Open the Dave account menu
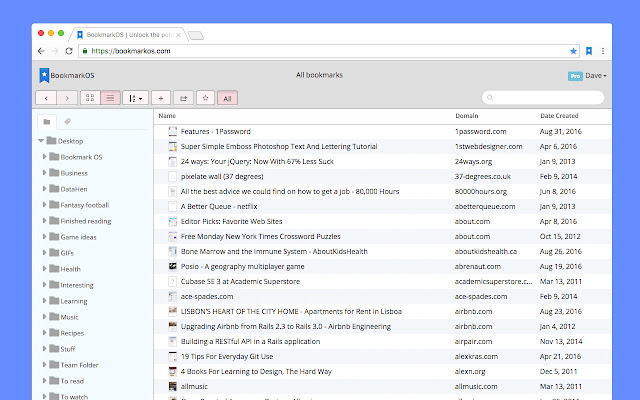 [596, 75]
